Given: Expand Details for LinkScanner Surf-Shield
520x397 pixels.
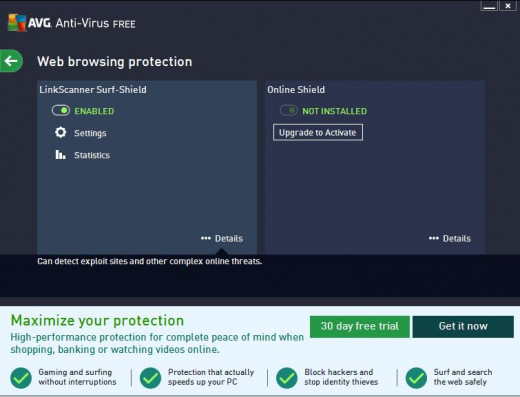Looking at the screenshot, I should click(x=222, y=238).
